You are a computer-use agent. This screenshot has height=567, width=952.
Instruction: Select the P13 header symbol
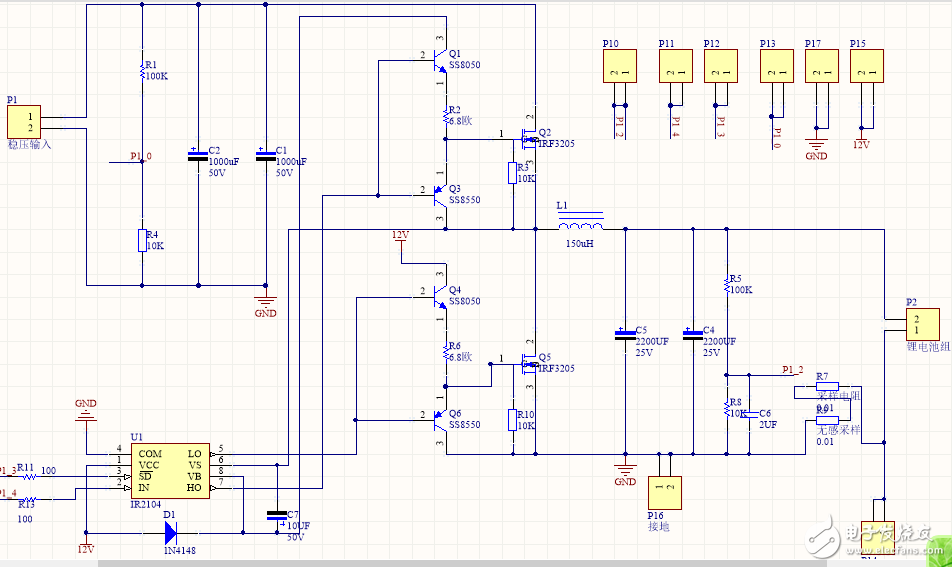[777, 66]
